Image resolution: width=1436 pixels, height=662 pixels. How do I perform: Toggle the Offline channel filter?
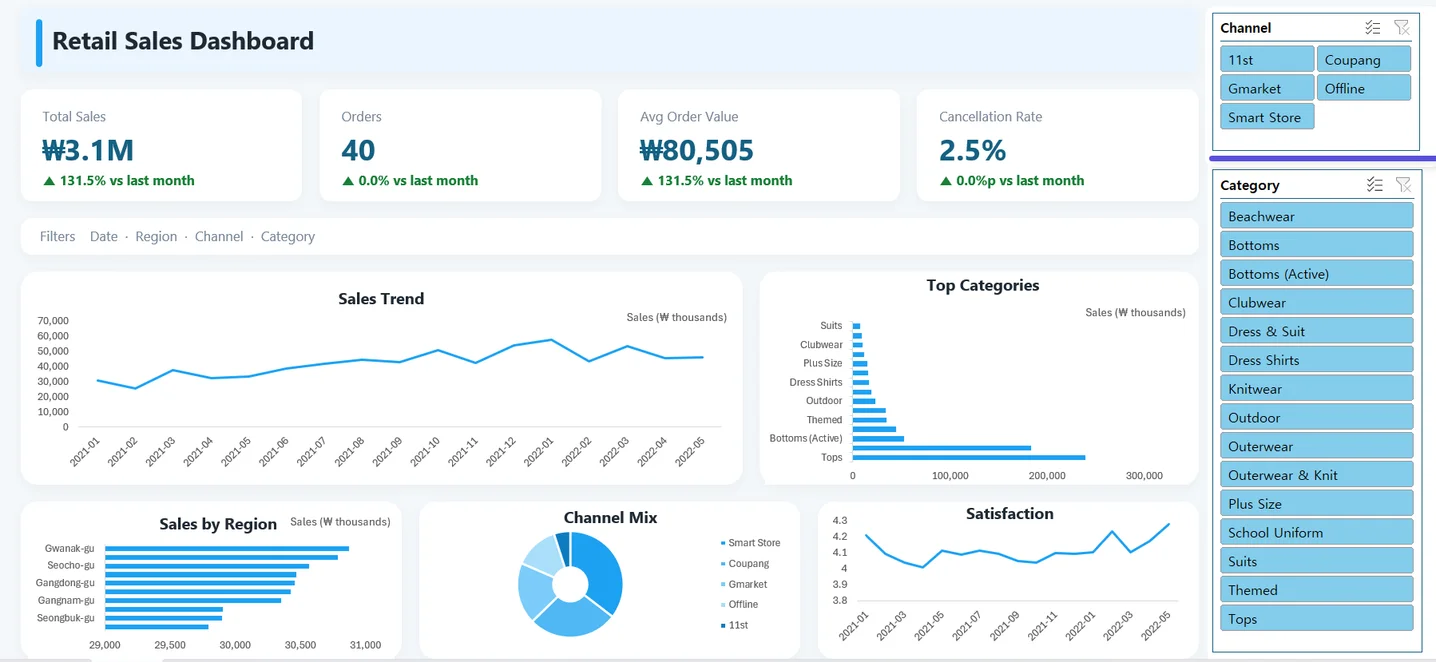[1364, 88]
